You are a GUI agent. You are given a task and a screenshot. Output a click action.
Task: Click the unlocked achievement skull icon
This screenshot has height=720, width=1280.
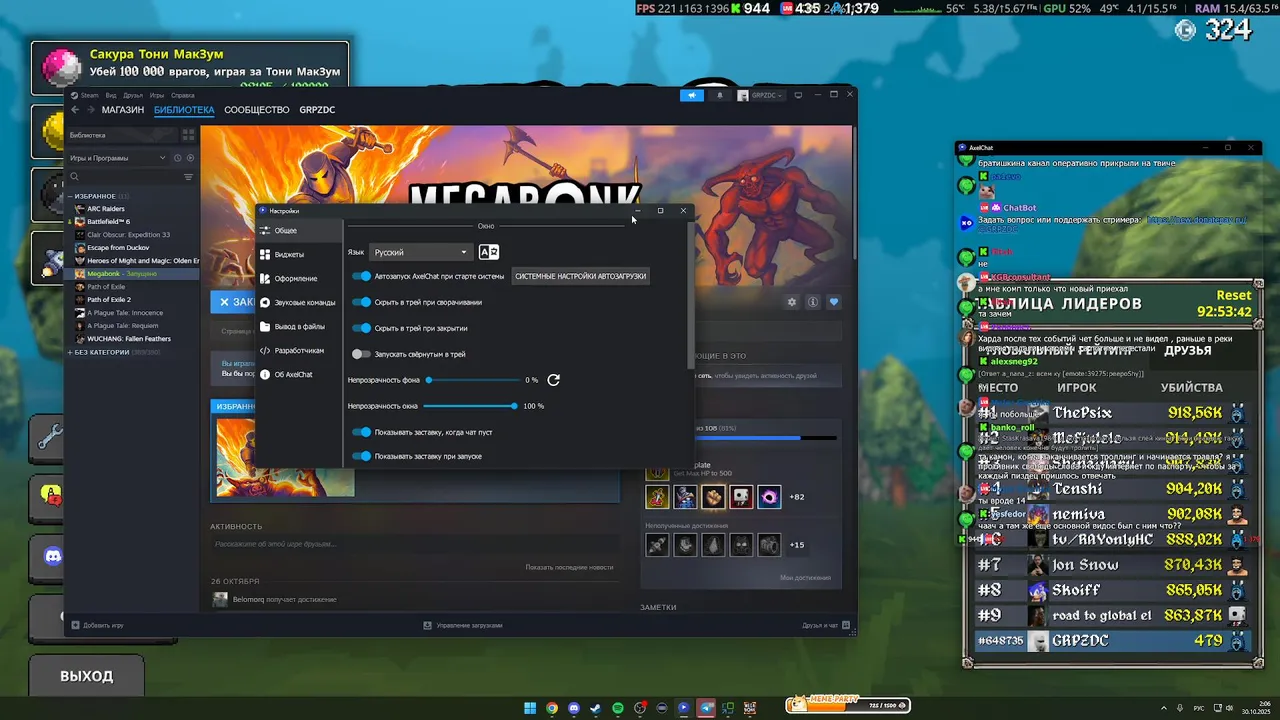[x=741, y=497]
